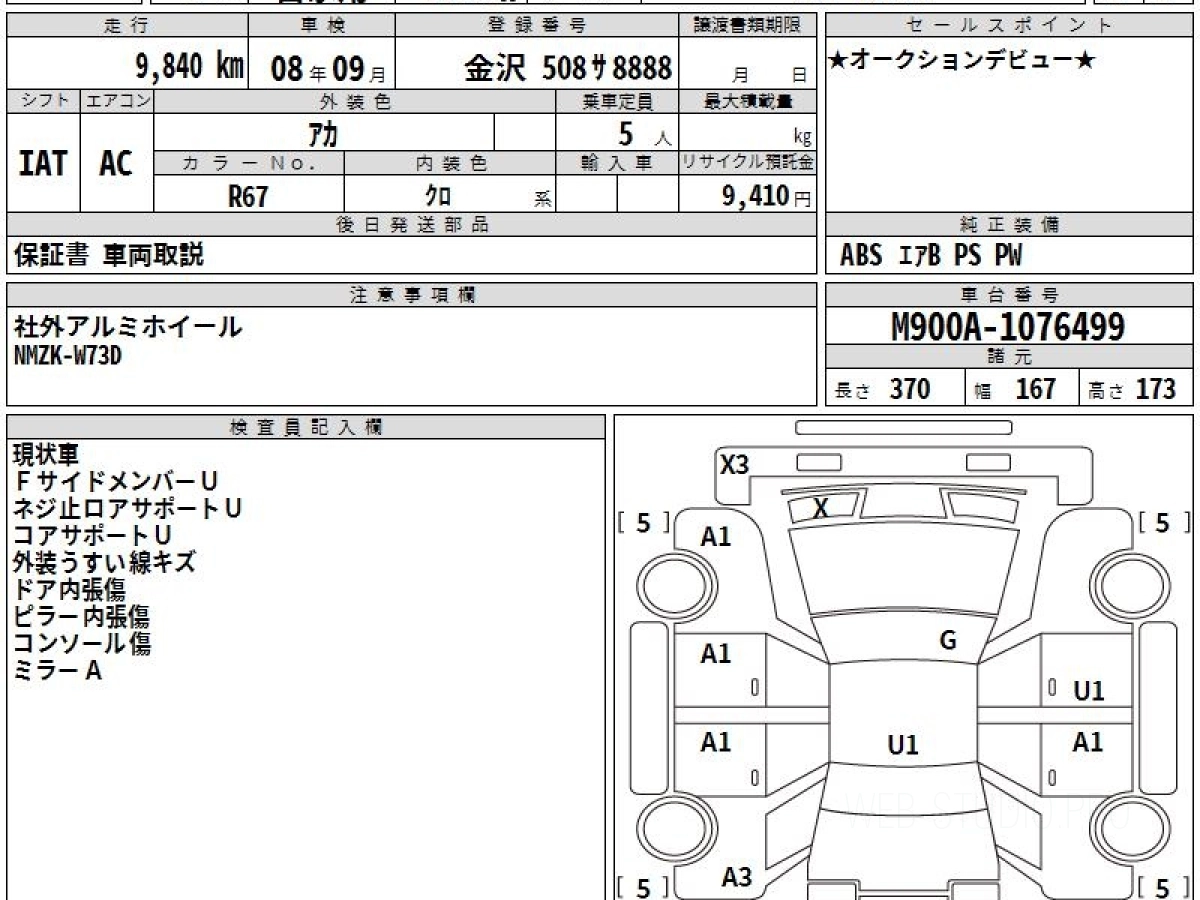1200x900 pixels.
Task: Click the ミラー A inspector note line
Action: (58, 671)
